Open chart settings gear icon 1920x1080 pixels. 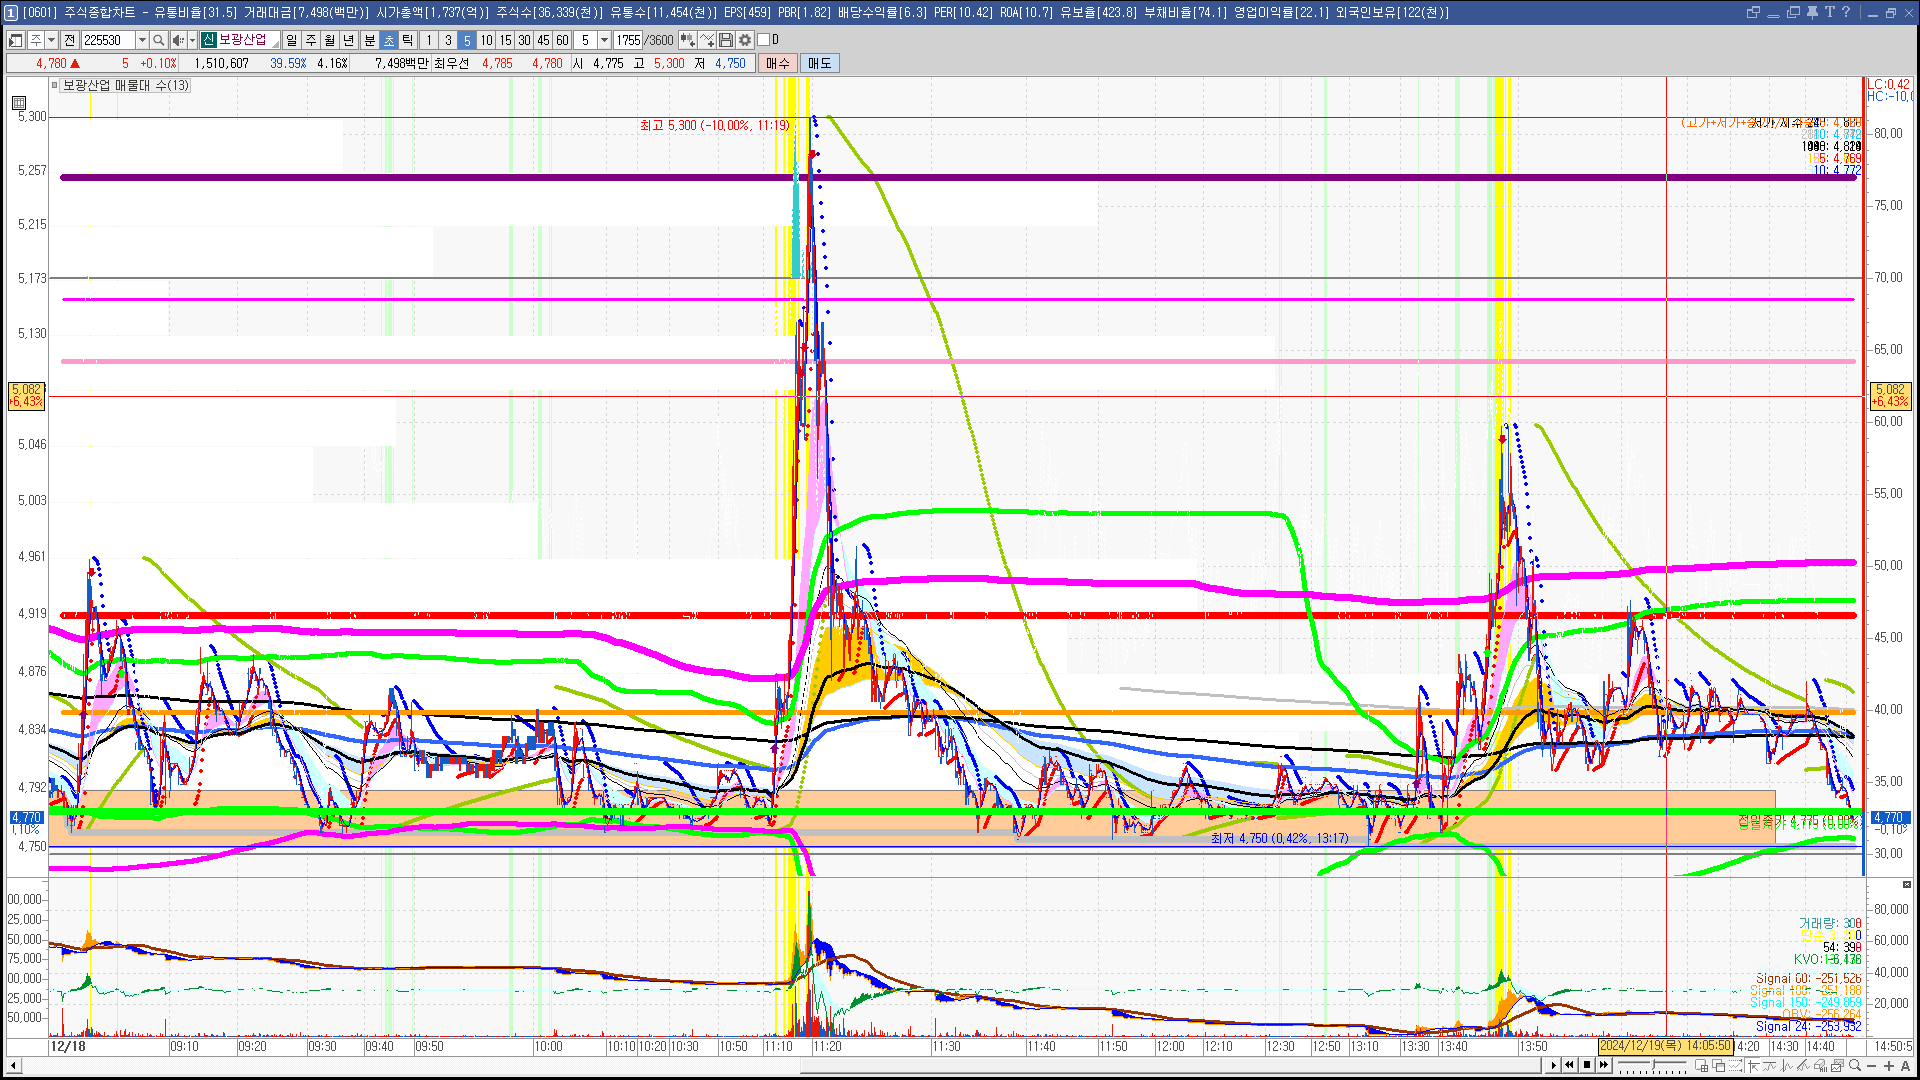[745, 40]
